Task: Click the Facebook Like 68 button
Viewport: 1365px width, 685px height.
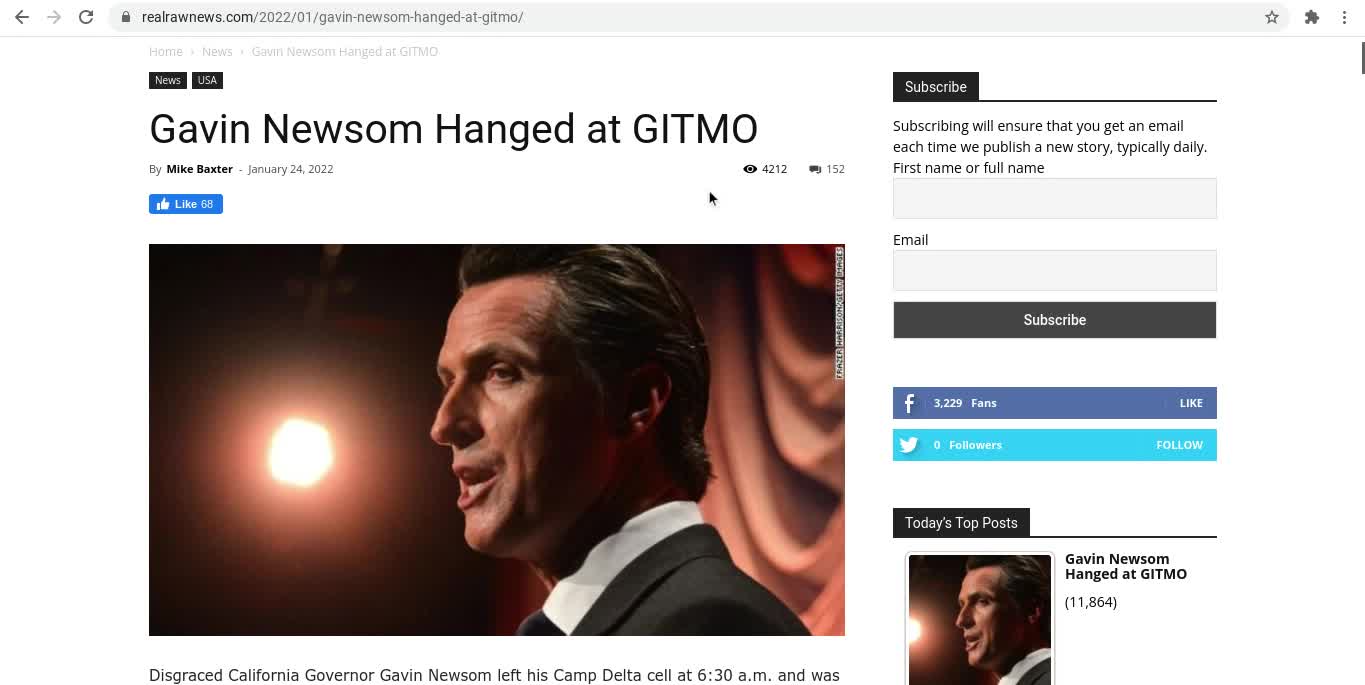Action: tap(186, 204)
